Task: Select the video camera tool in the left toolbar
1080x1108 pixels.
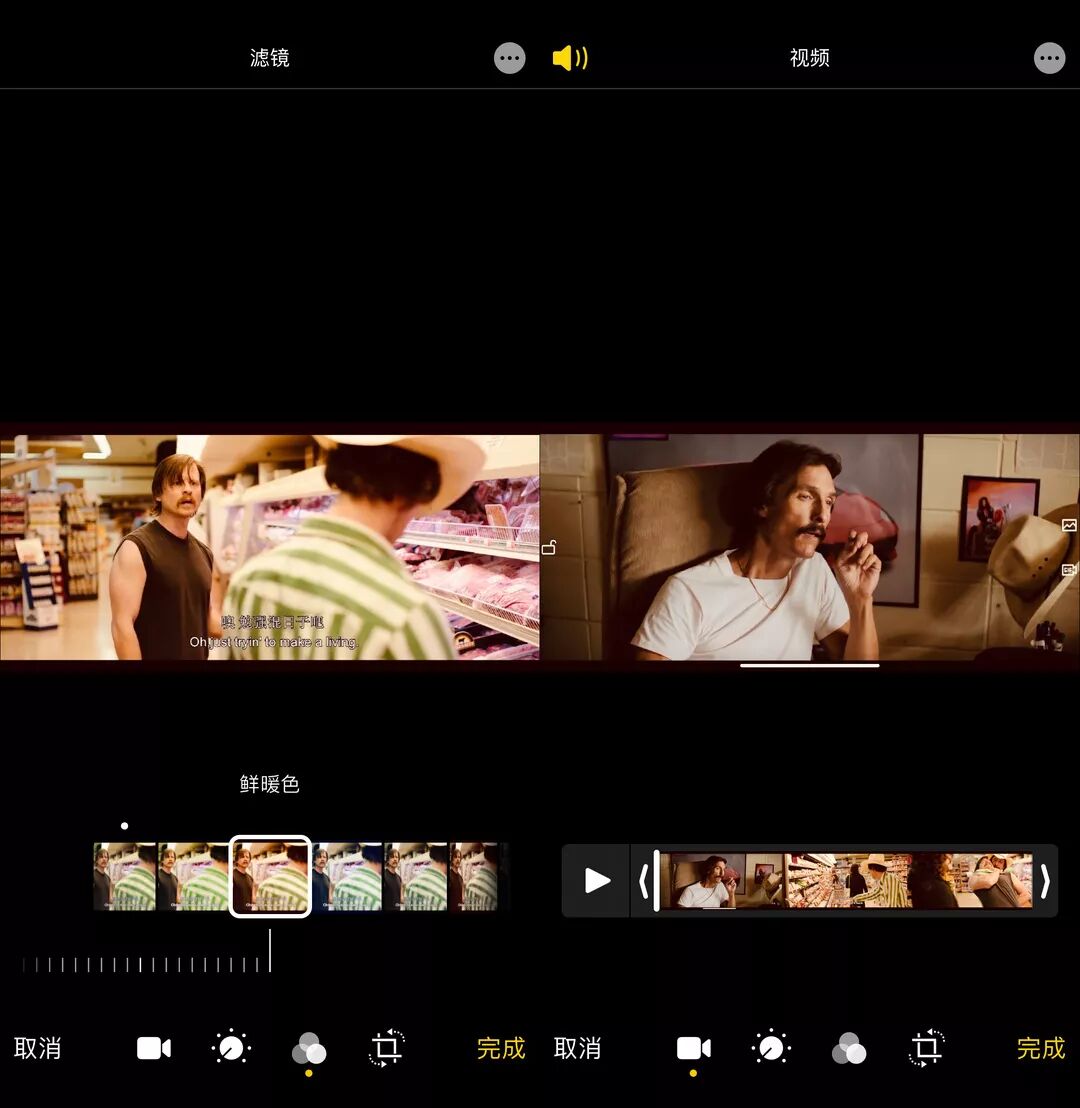Action: 153,1048
